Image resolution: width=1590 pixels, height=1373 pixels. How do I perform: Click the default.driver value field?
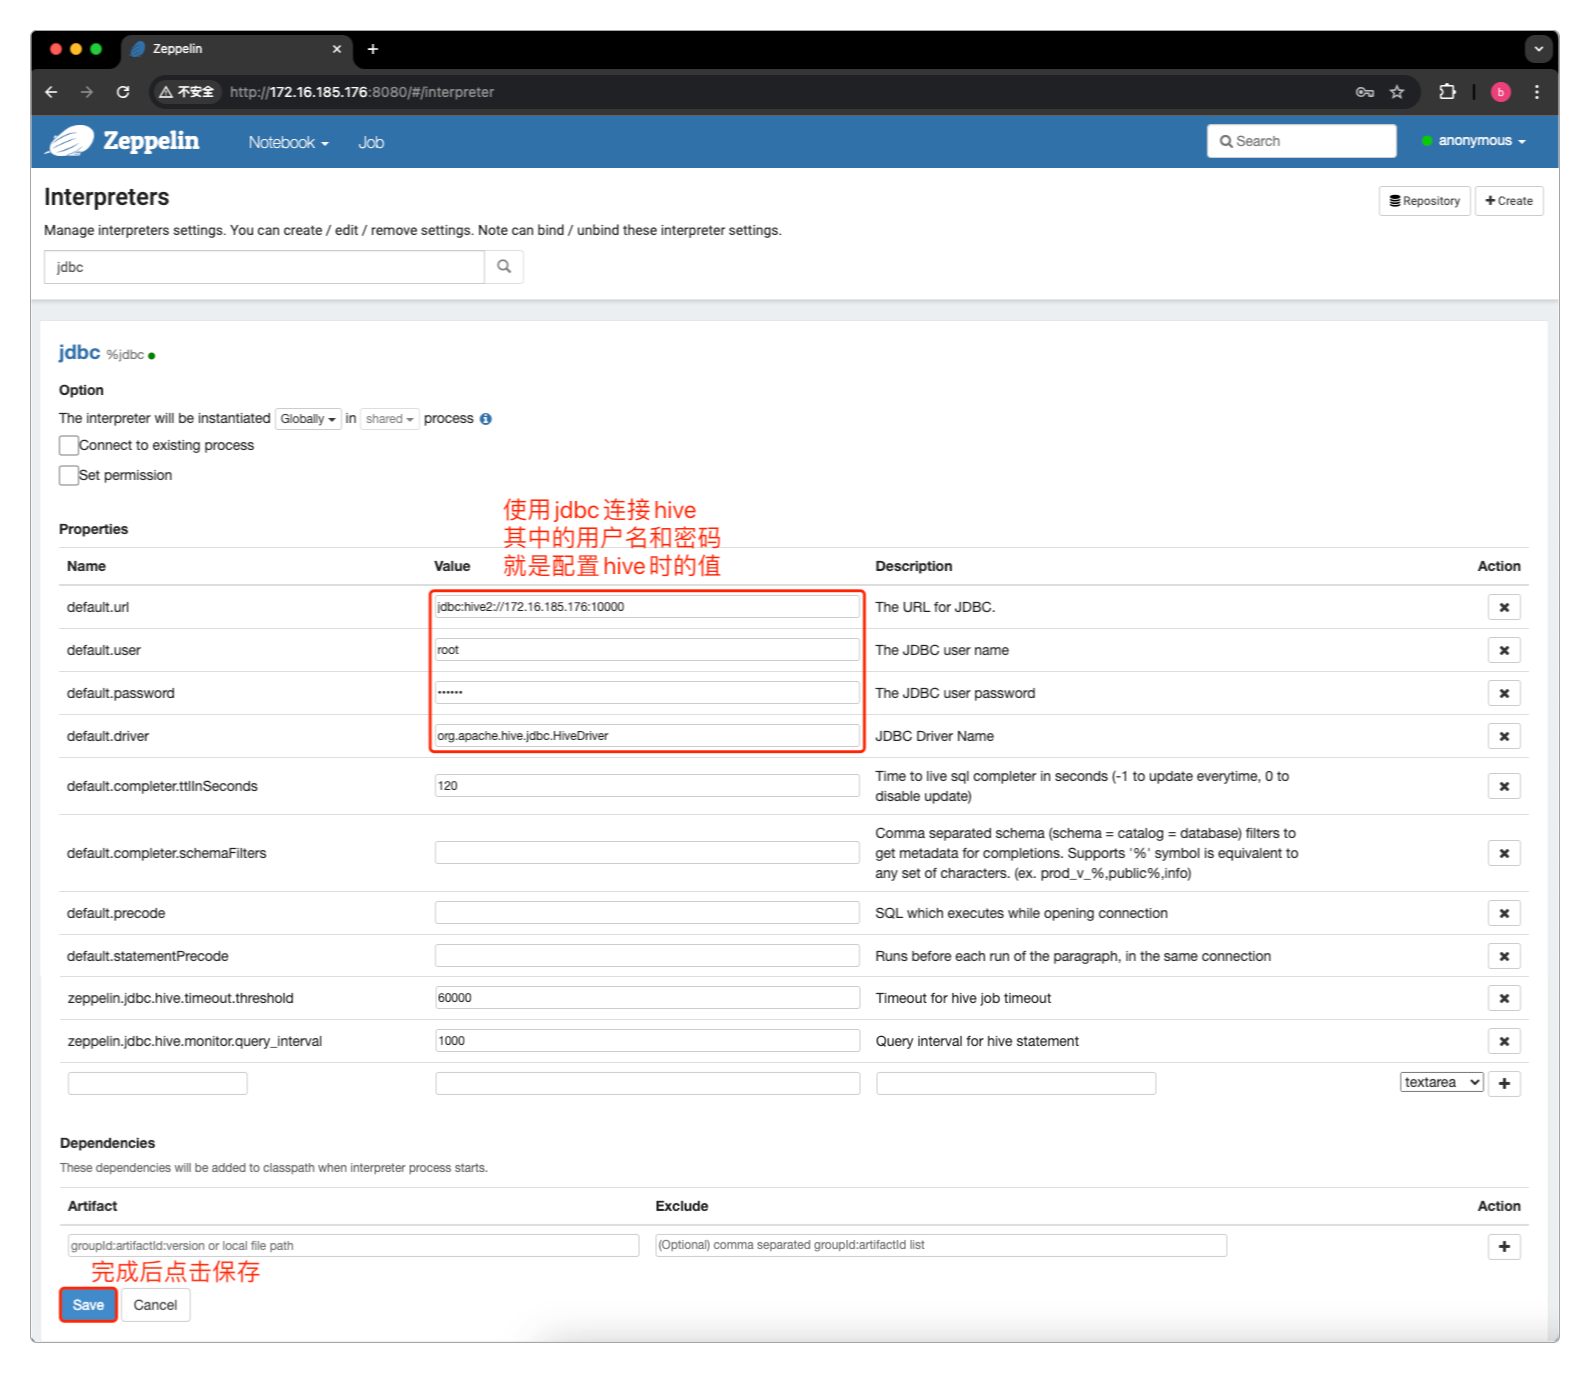(x=647, y=736)
